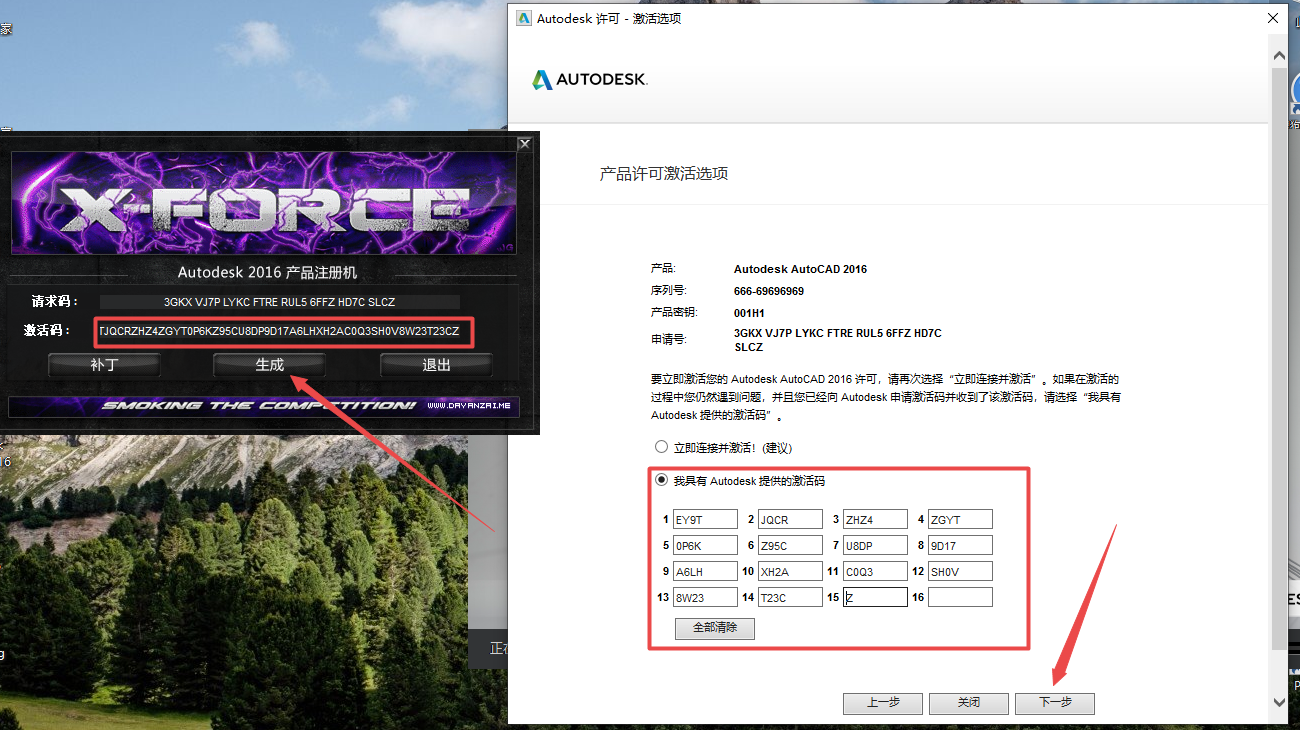Viewport: 1300px width, 730px height.
Task: Click inside the 请求码 text field
Action: pyautogui.click(x=280, y=301)
